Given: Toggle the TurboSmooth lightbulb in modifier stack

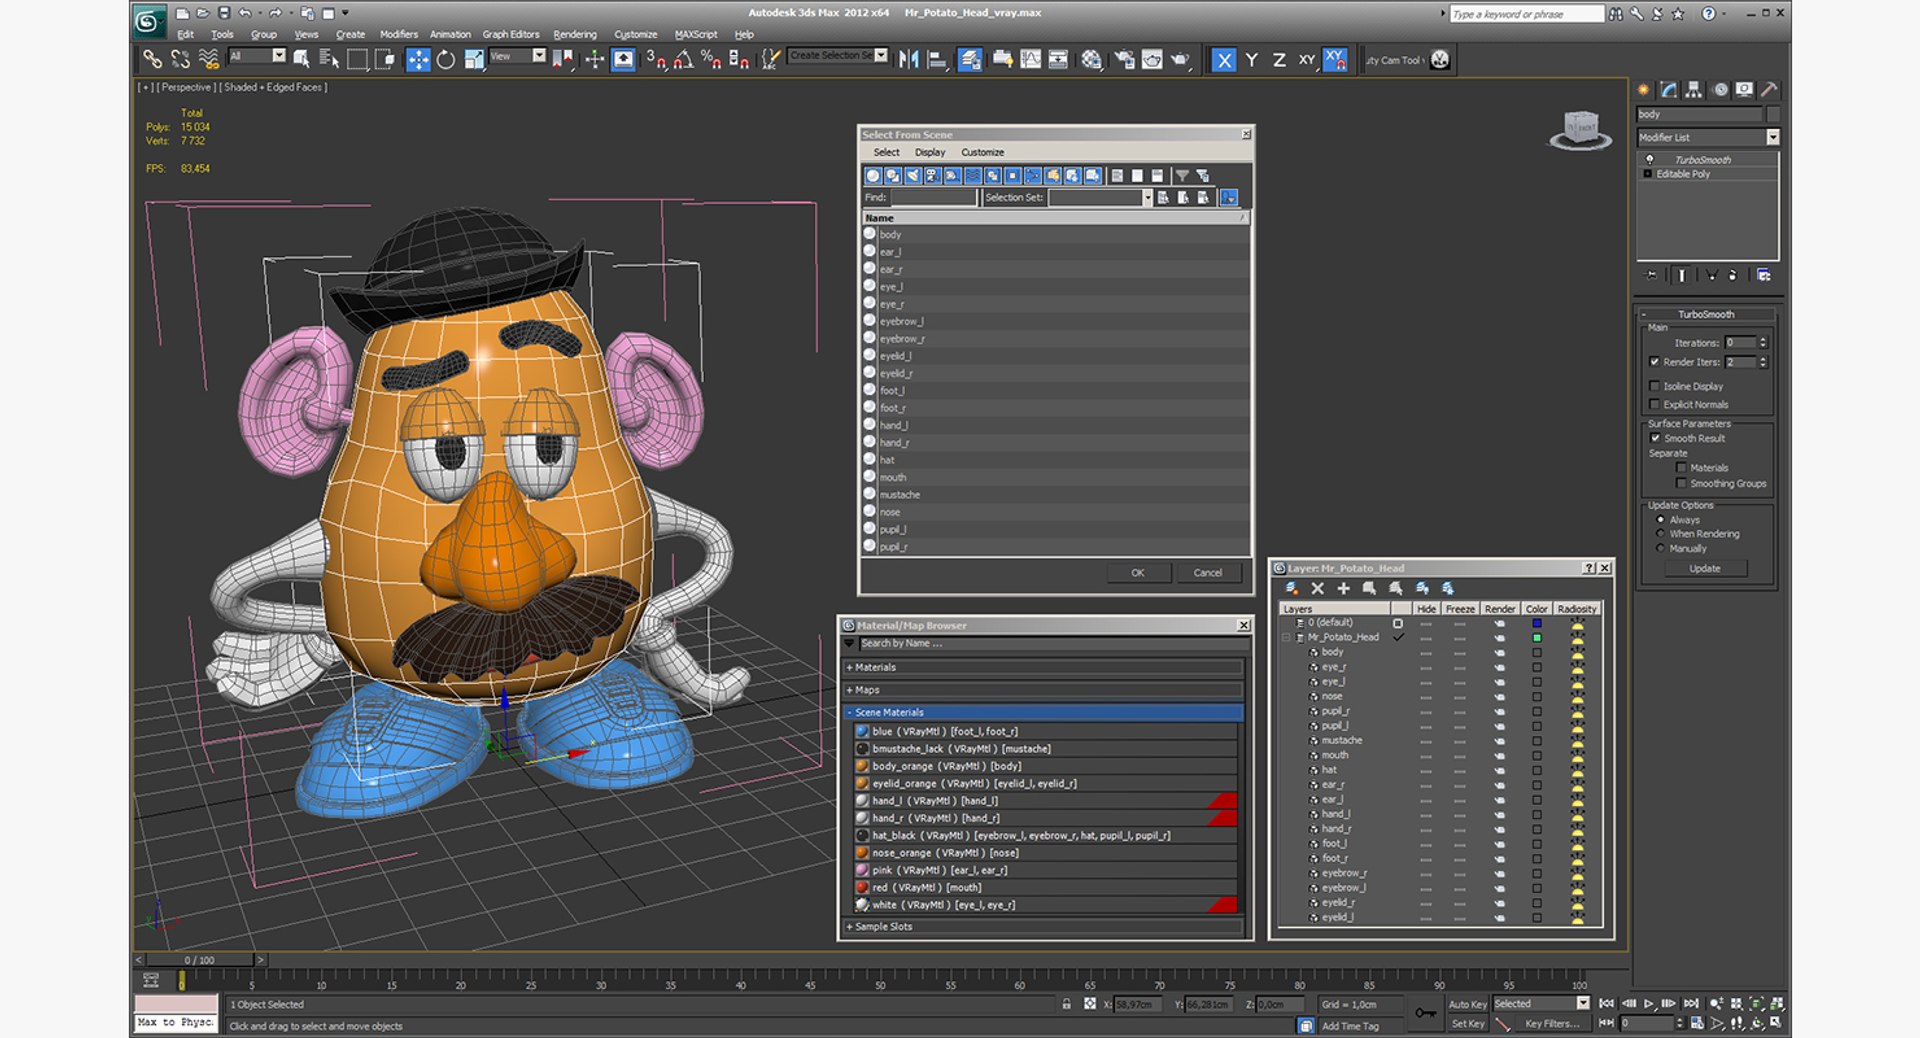Looking at the screenshot, I should coord(1649,160).
